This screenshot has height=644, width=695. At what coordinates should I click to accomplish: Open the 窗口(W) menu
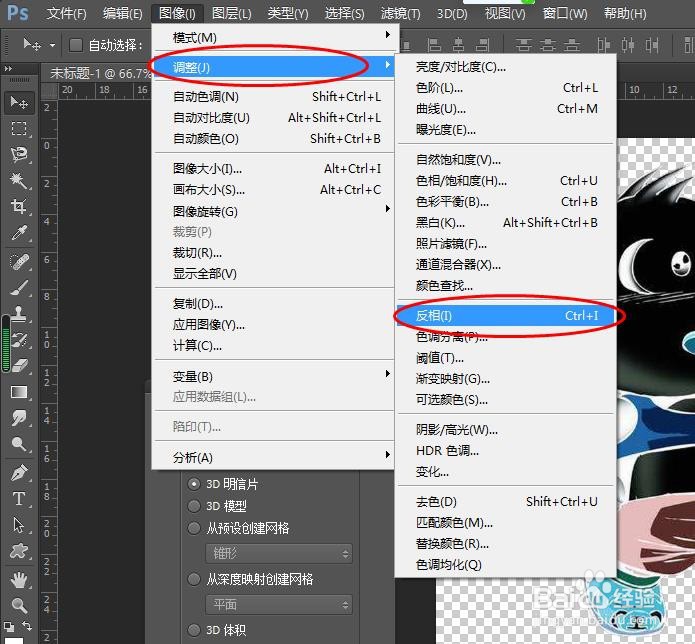click(565, 13)
